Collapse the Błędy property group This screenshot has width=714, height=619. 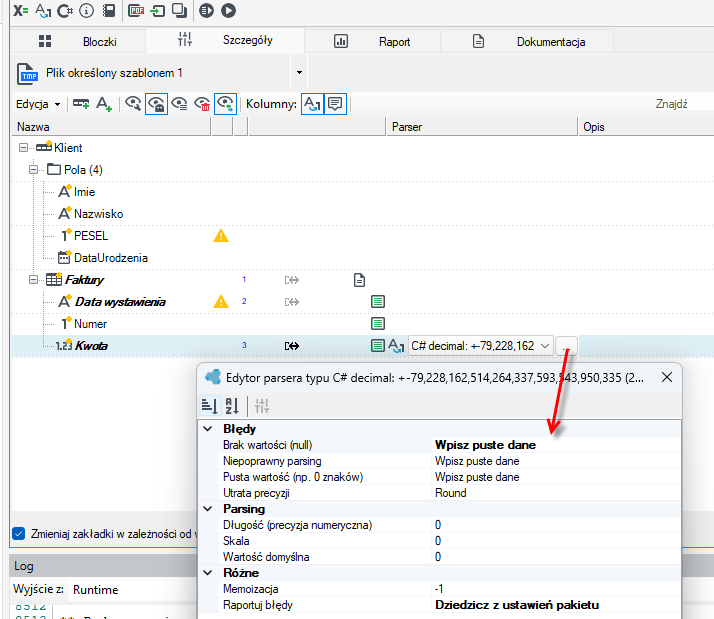tap(208, 429)
